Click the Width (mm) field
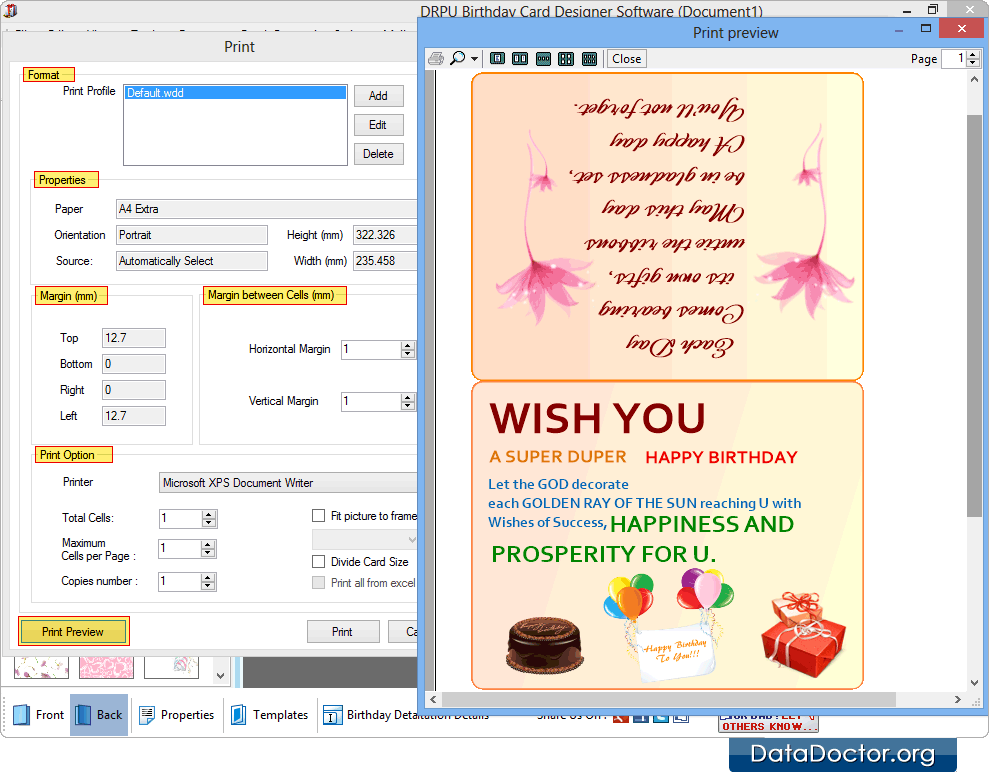Viewport: 989px width, 772px height. click(385, 260)
